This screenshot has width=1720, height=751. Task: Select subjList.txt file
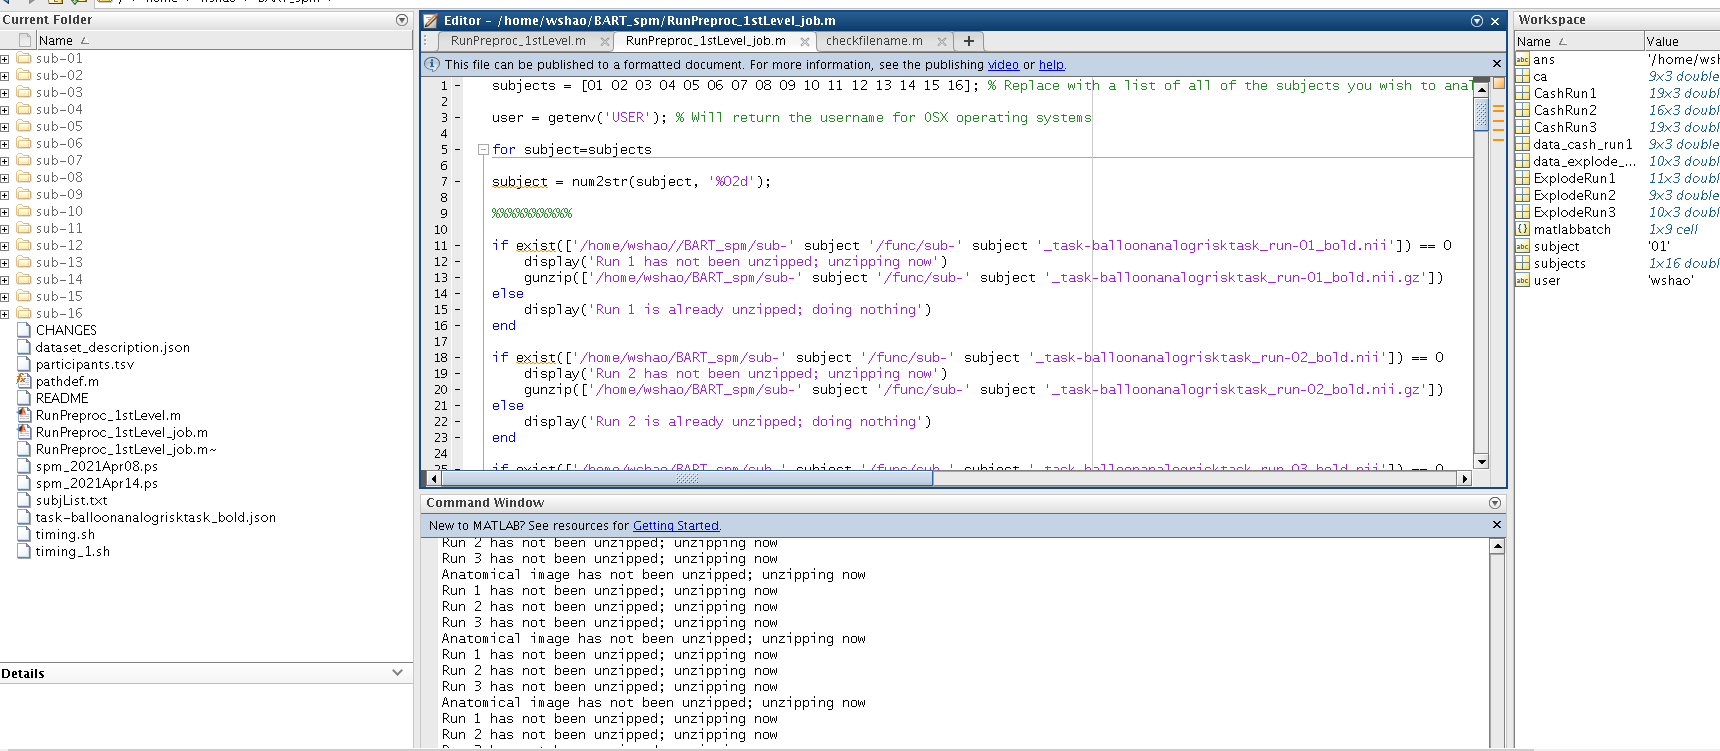(x=71, y=501)
